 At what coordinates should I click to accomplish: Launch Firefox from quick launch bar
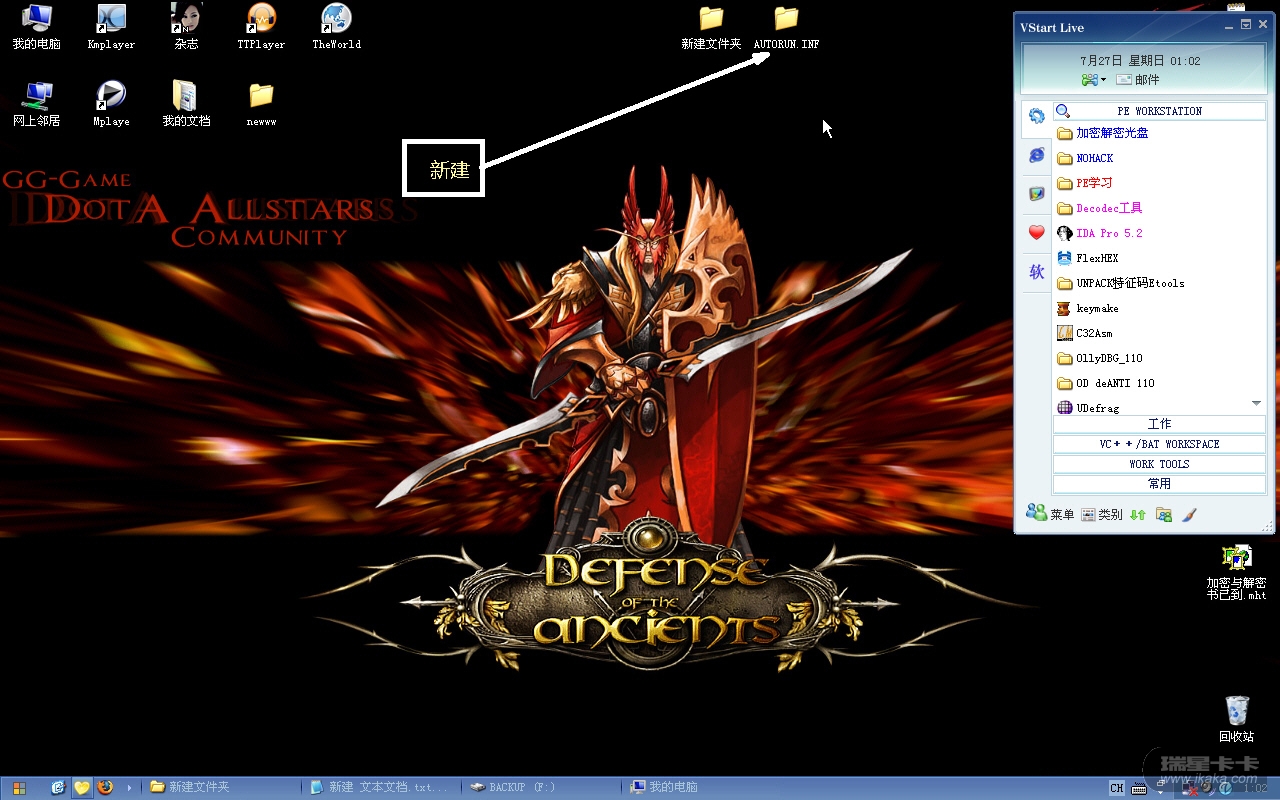point(104,787)
